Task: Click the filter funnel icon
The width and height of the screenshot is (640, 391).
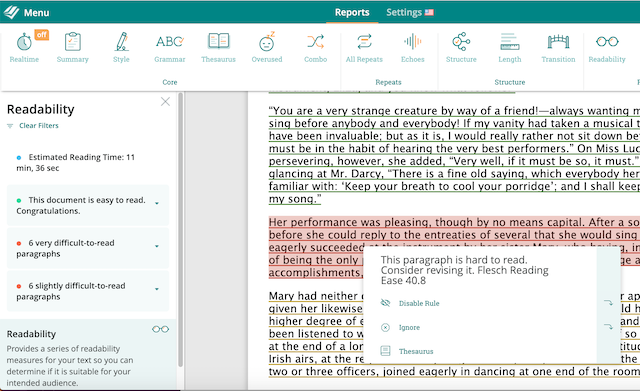Action: coord(10,126)
